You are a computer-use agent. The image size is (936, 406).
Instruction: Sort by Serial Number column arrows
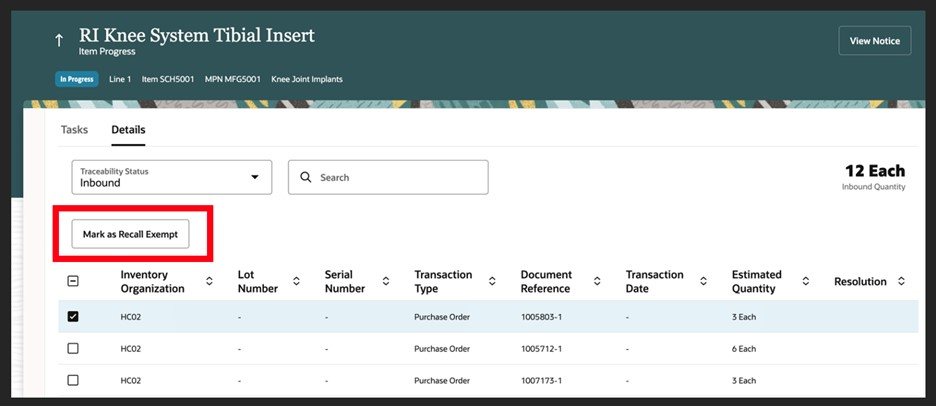(386, 281)
